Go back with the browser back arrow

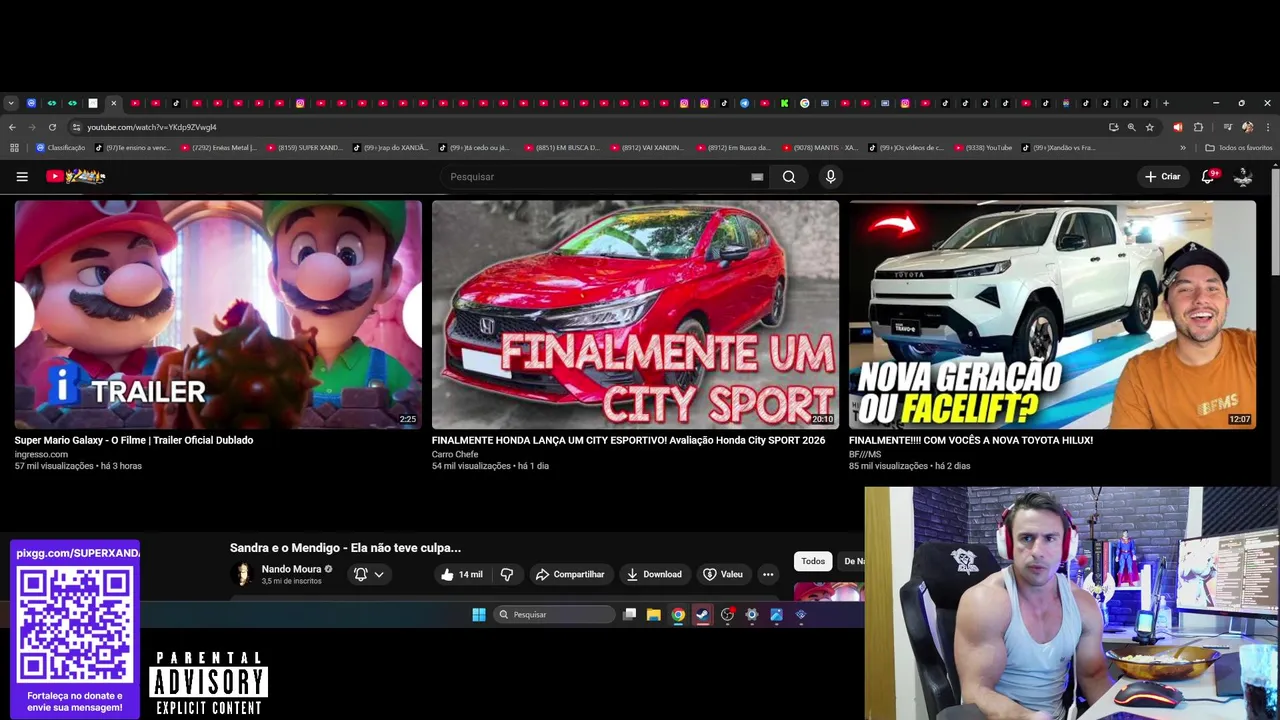pyautogui.click(x=12, y=127)
